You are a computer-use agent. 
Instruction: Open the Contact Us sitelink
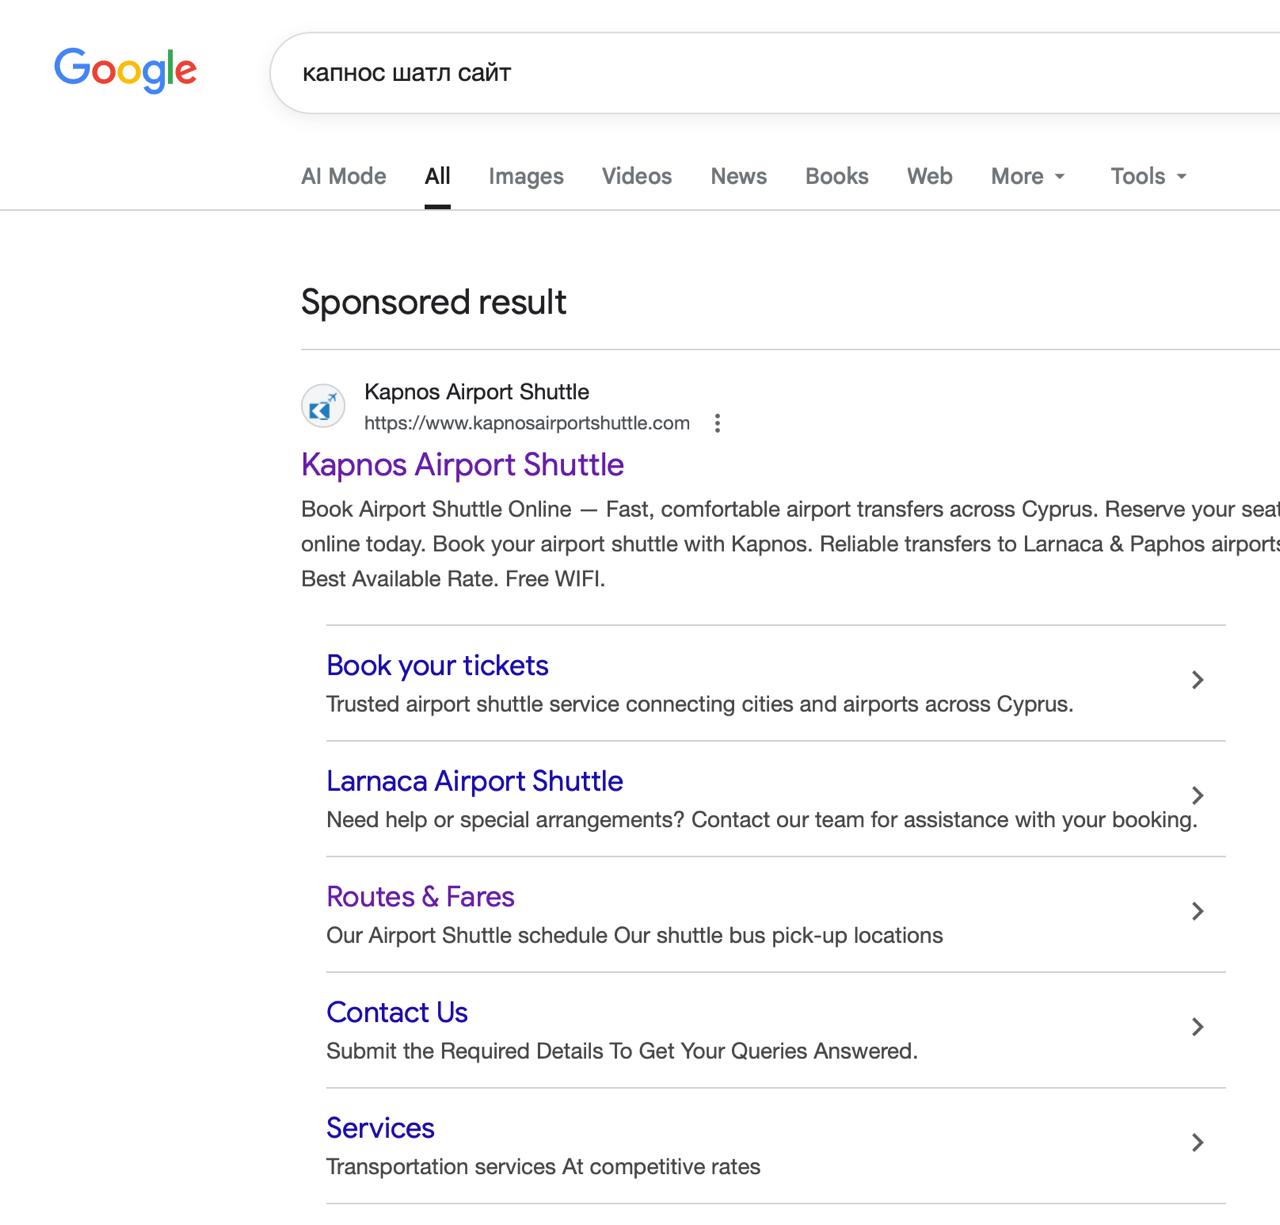coord(397,1013)
